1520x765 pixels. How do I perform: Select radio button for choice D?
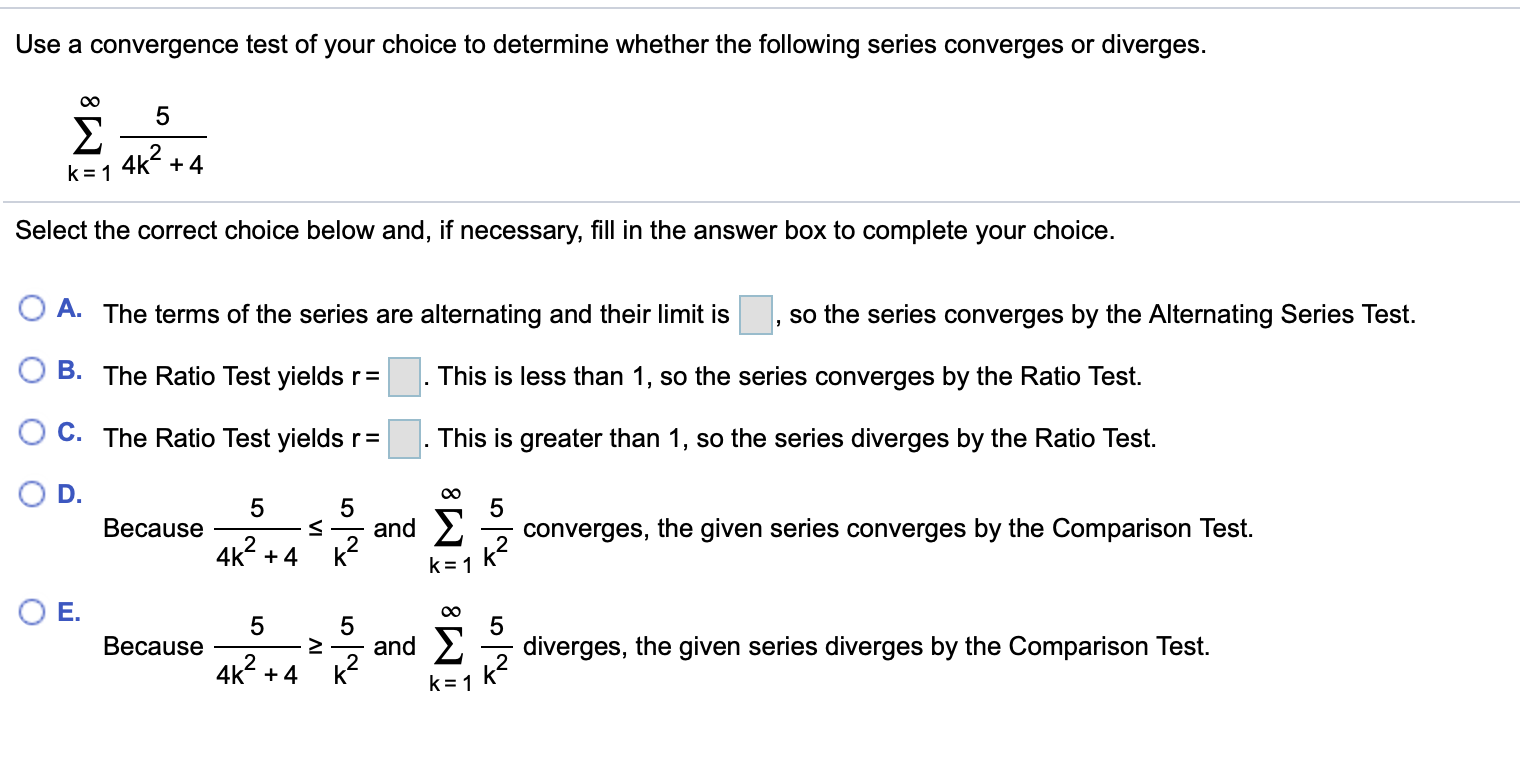point(32,494)
